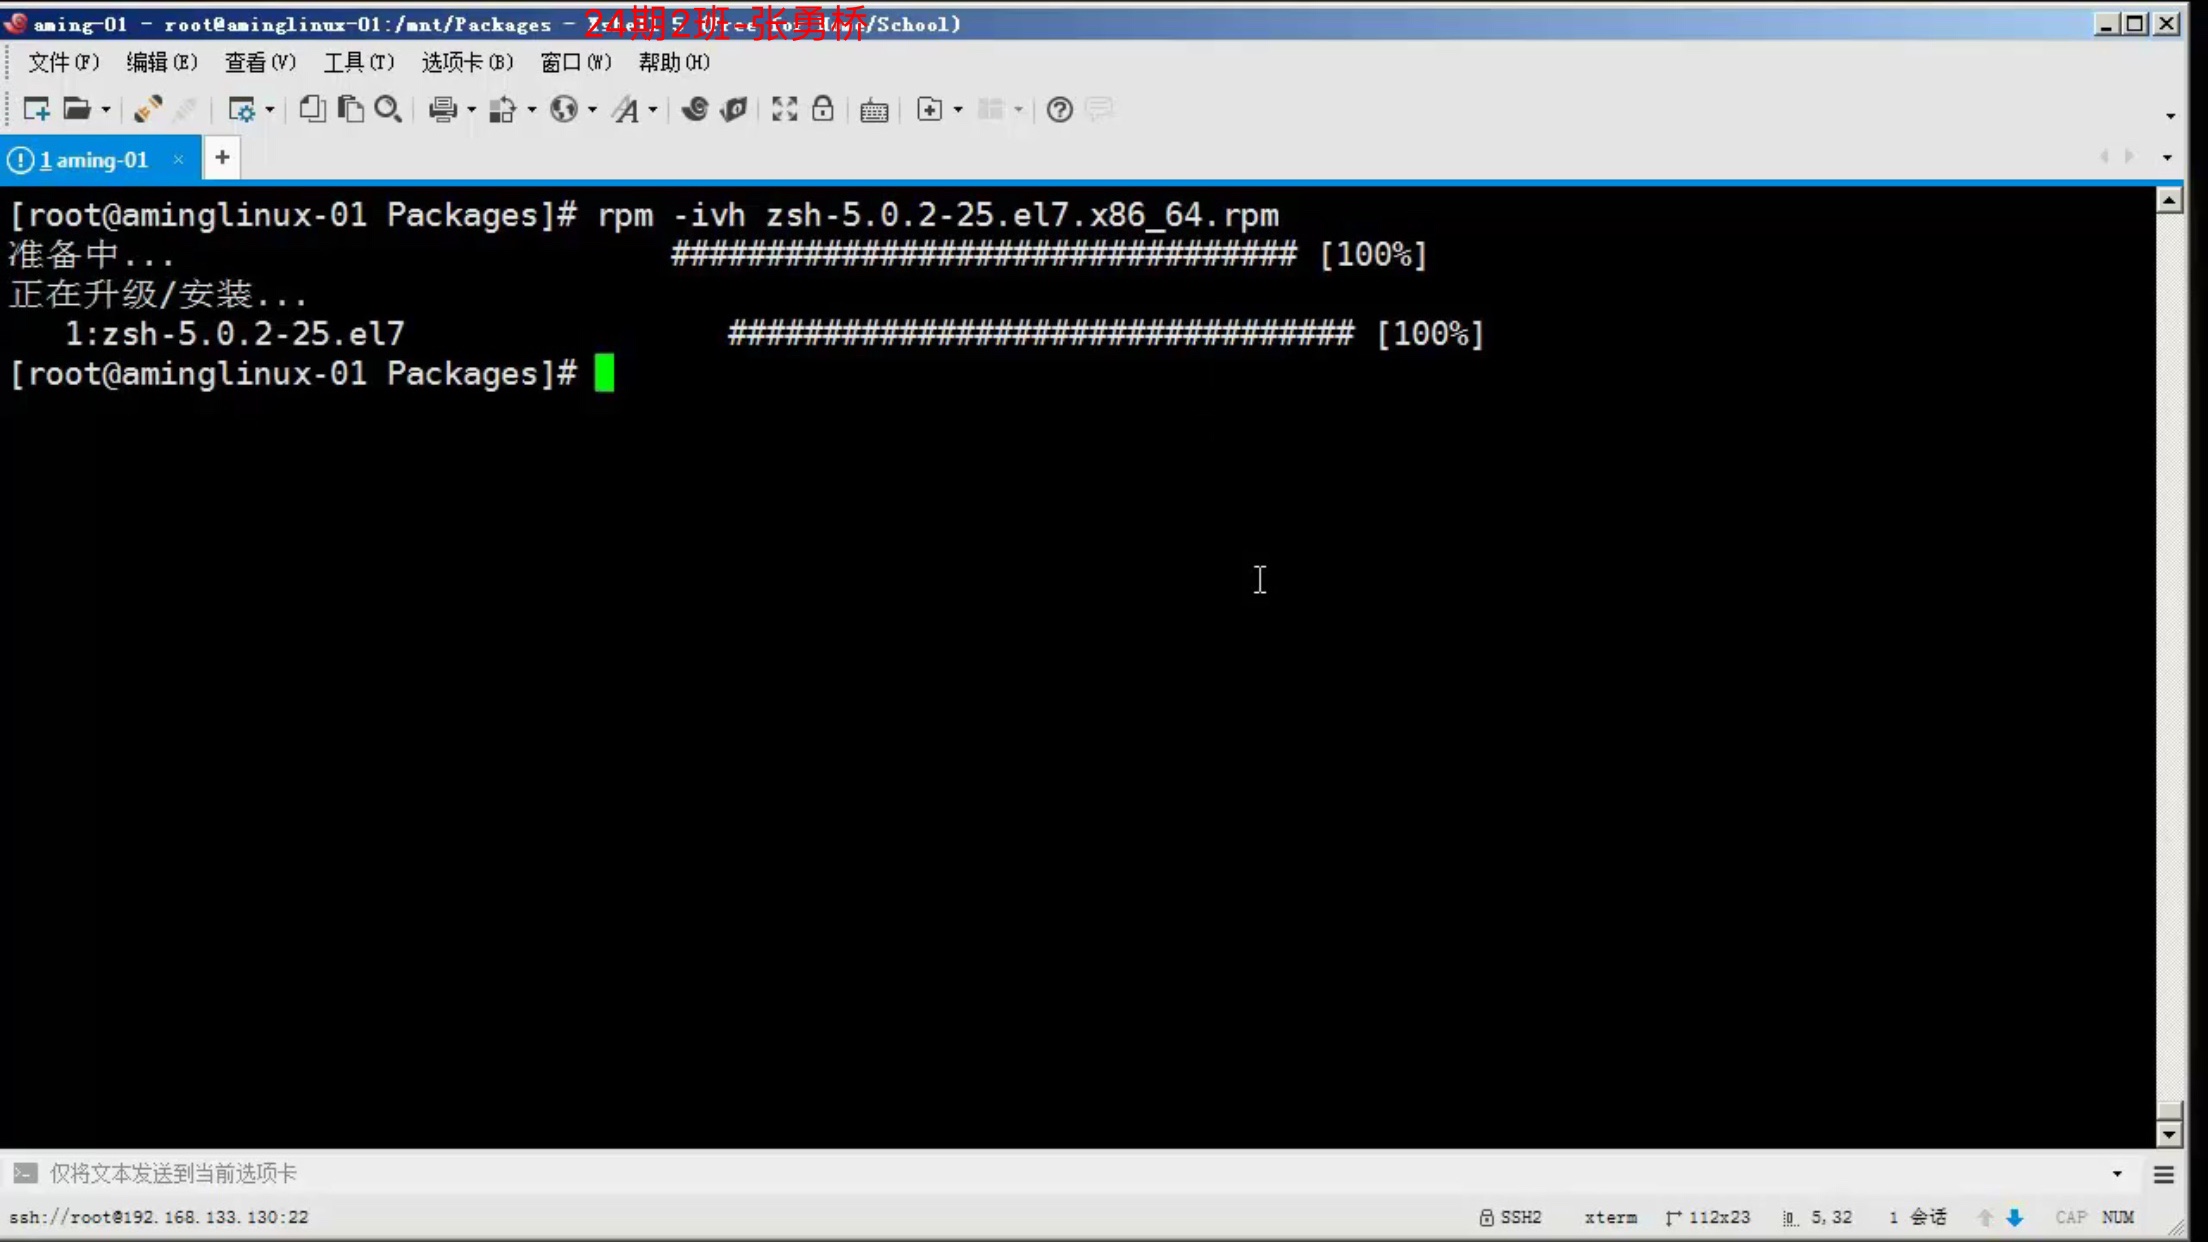Click the Paste clipboard icon
Viewport: 2208px width, 1242px height.
coord(350,109)
